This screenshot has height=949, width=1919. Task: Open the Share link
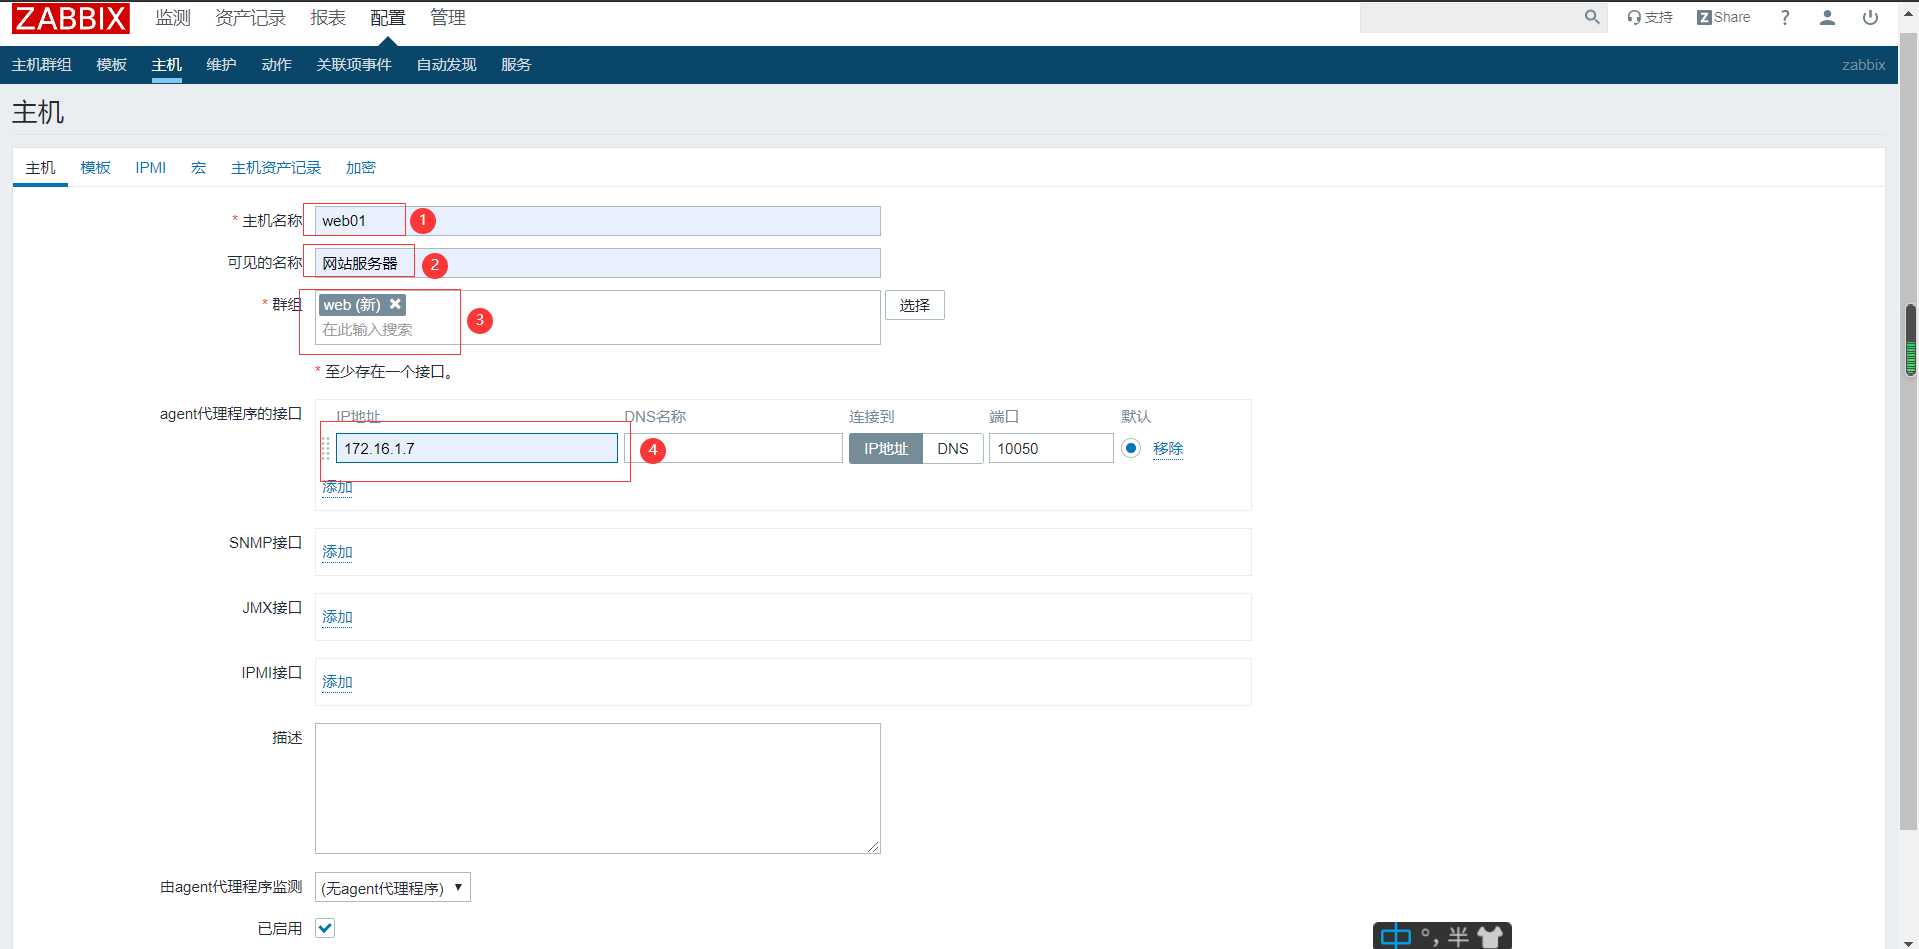[x=1724, y=17]
